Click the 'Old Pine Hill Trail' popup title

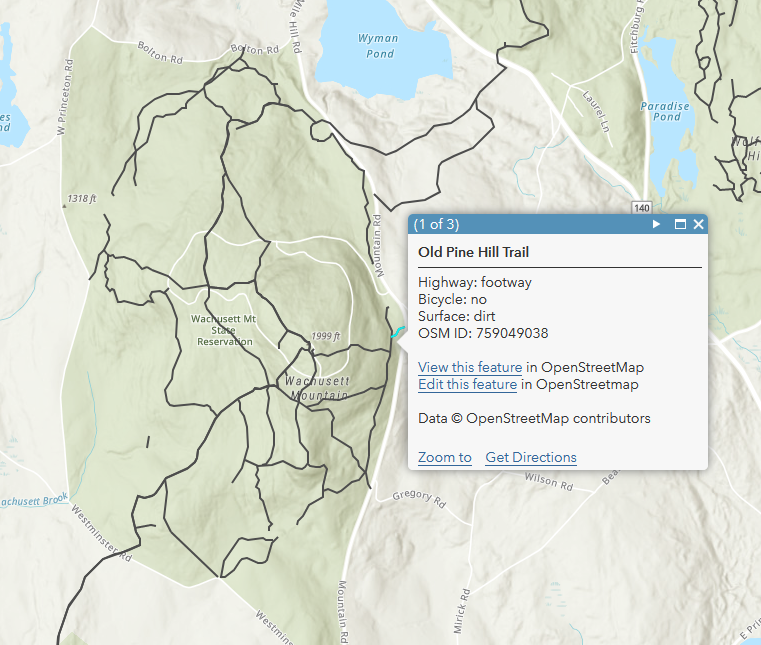(x=473, y=252)
